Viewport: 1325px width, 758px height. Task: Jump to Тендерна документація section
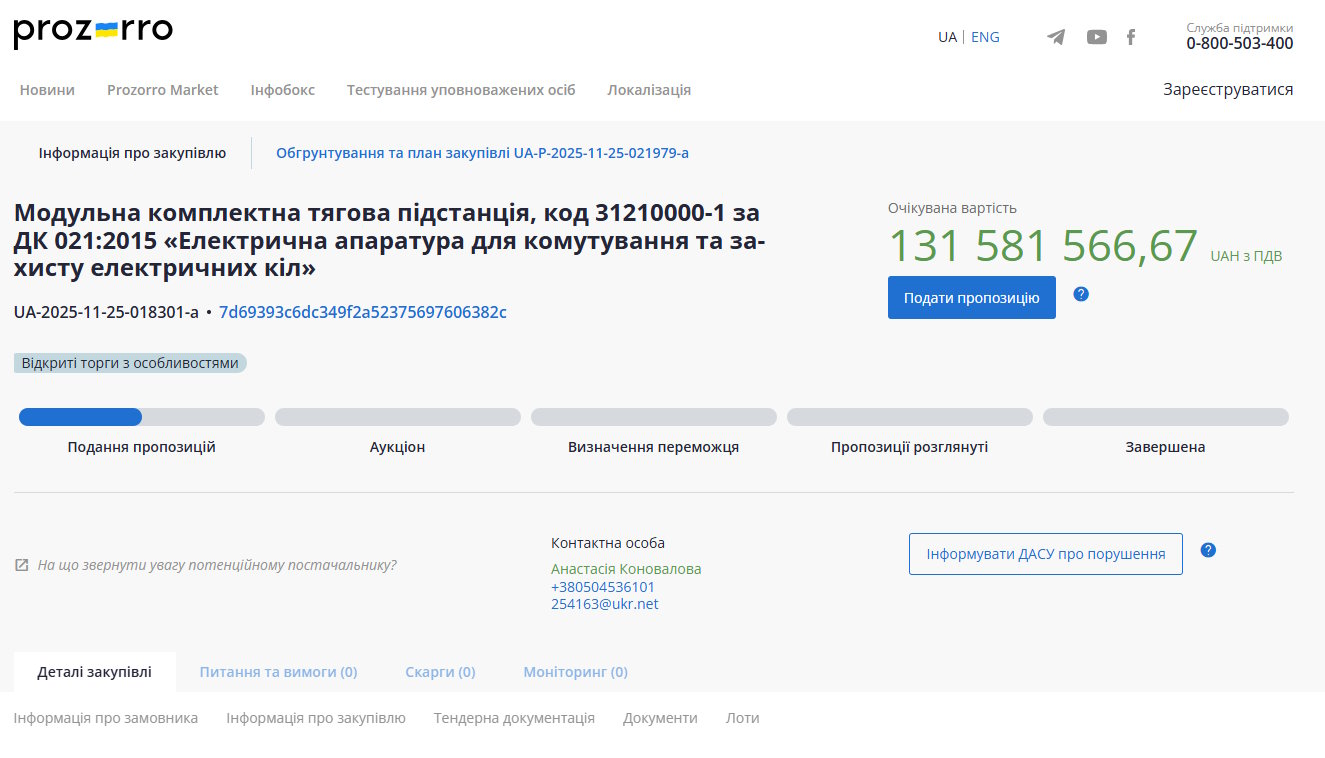(514, 718)
